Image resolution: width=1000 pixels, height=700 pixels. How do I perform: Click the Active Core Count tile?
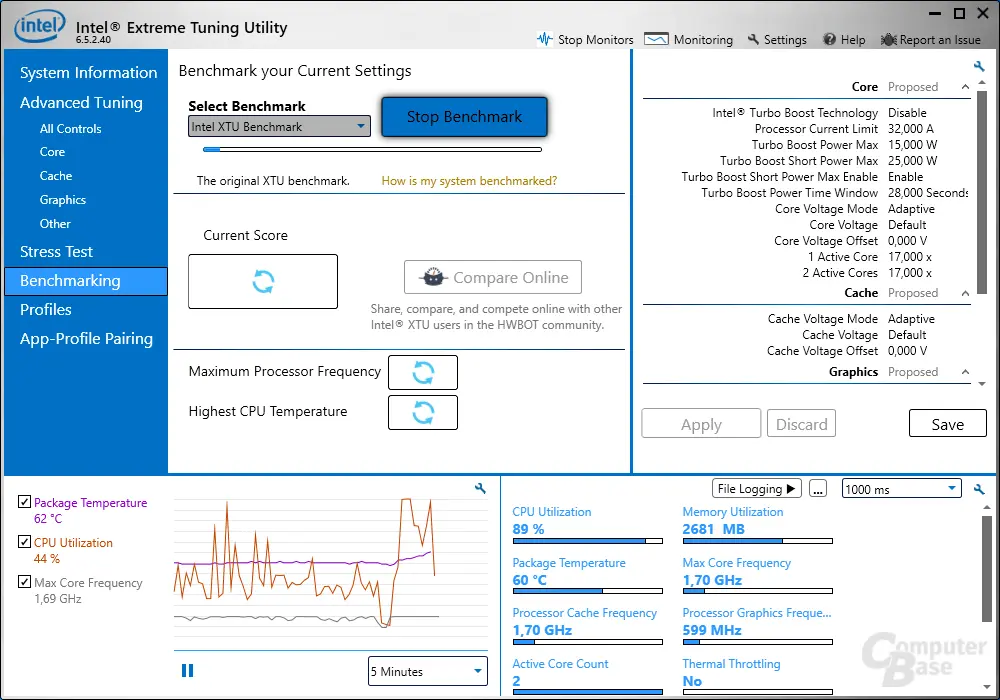pos(587,676)
